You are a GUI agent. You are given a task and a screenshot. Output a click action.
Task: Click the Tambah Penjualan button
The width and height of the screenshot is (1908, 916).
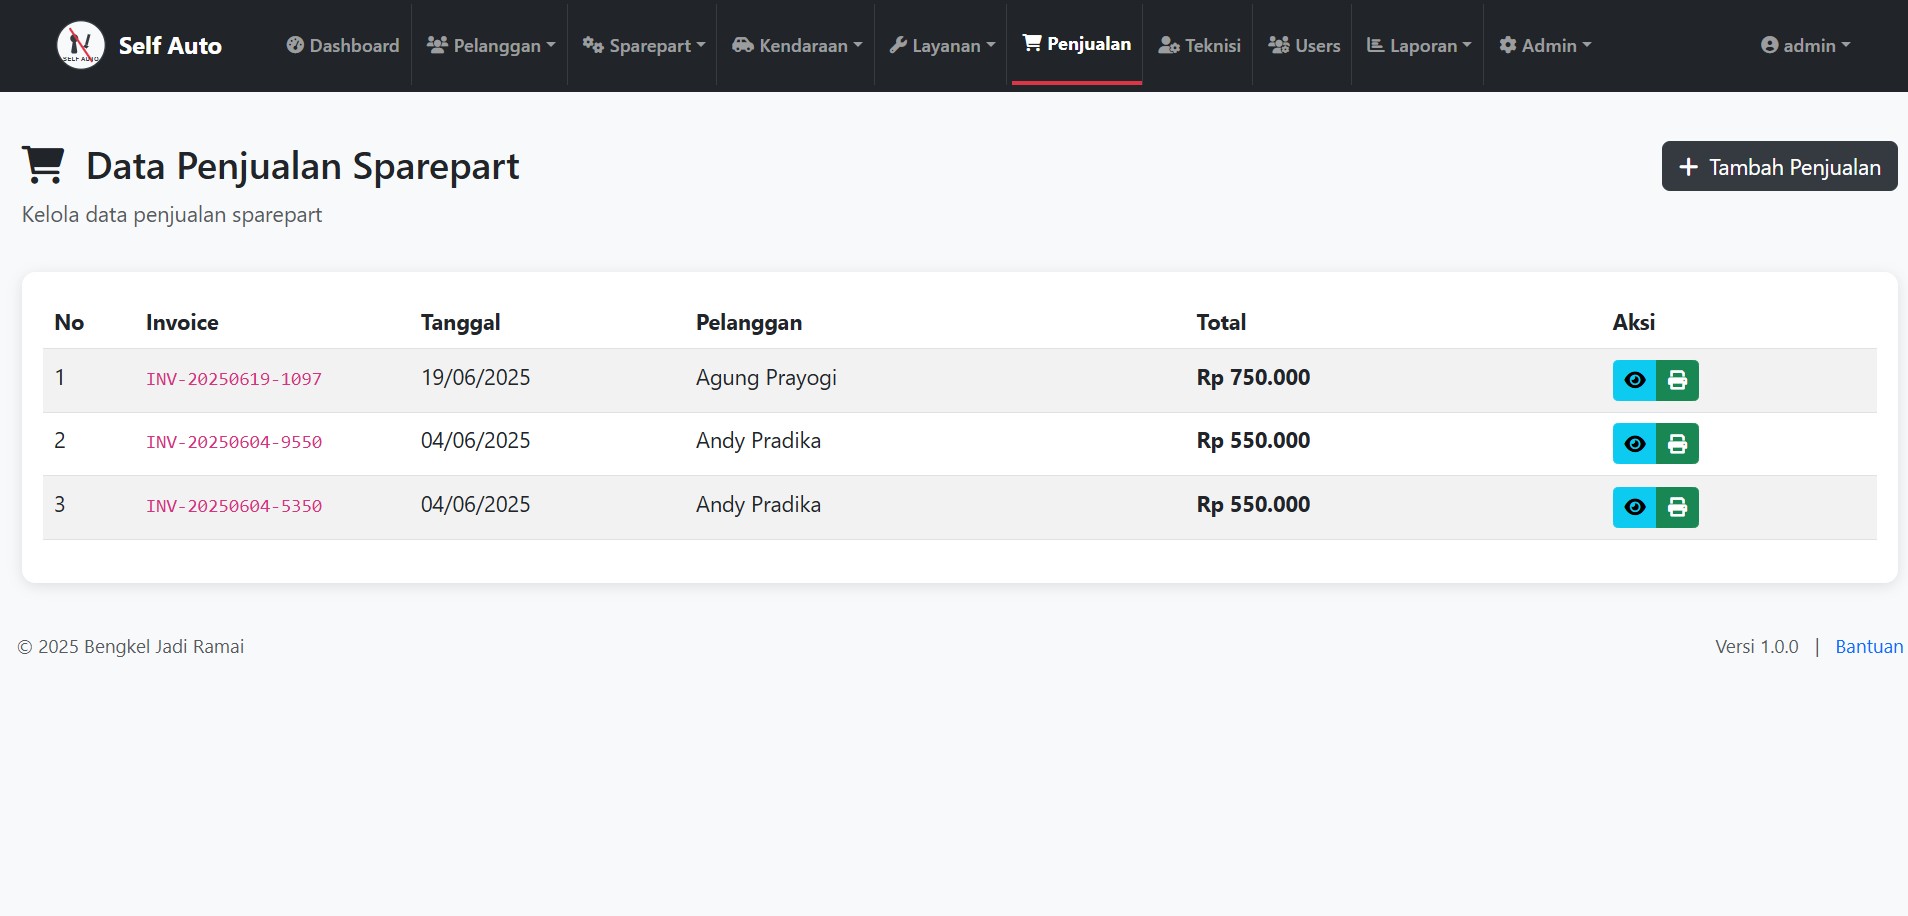[x=1780, y=166]
